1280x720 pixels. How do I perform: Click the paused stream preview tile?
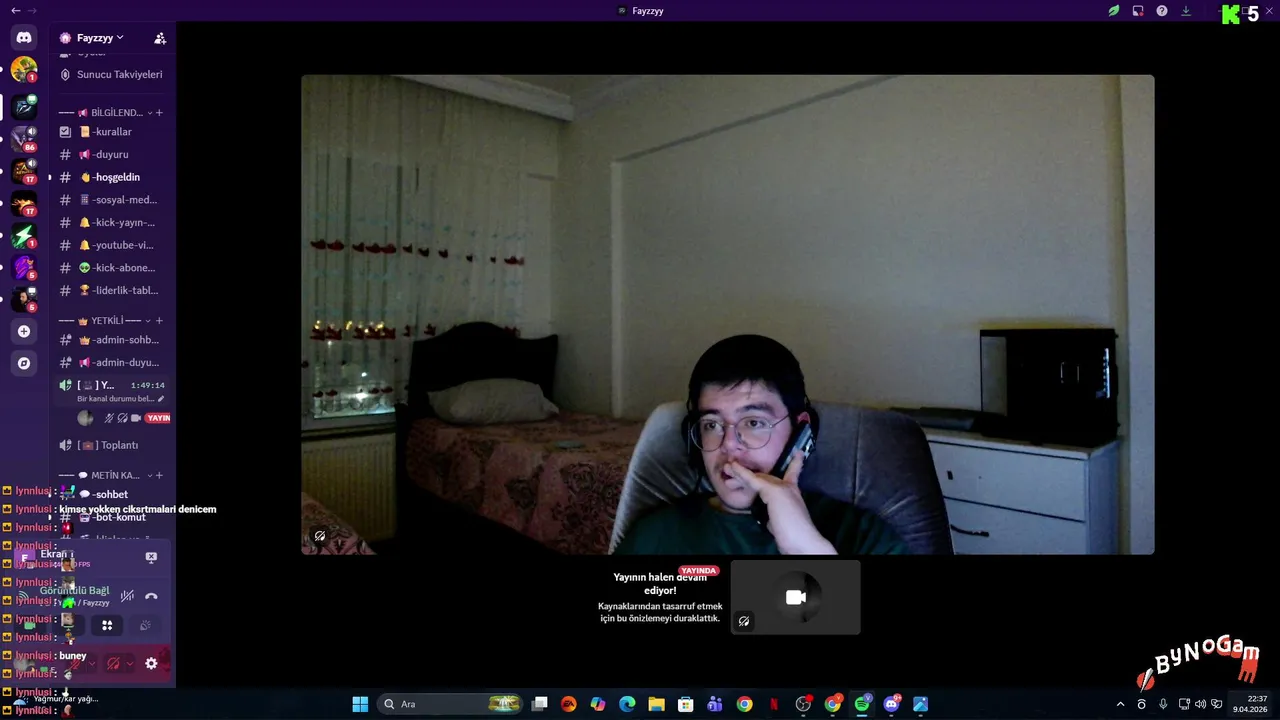(796, 597)
